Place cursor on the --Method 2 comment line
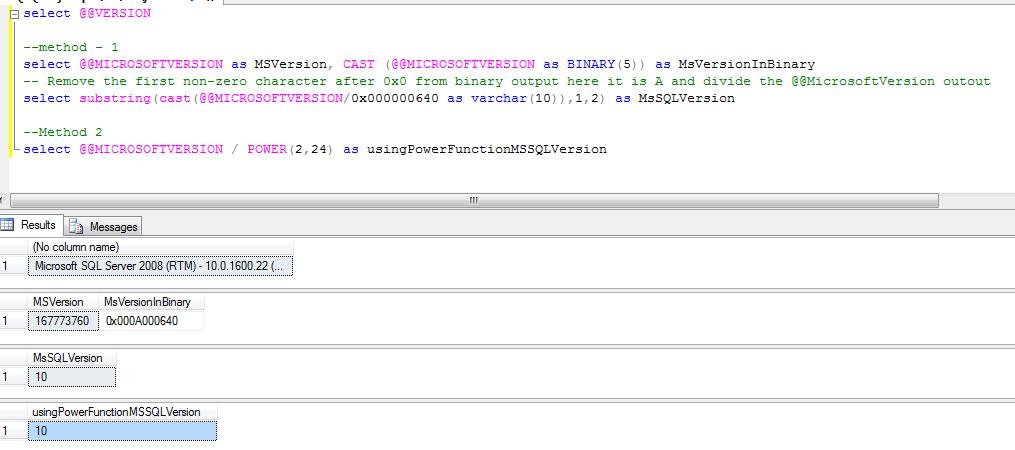Viewport: 1015px width, 450px height. point(63,132)
